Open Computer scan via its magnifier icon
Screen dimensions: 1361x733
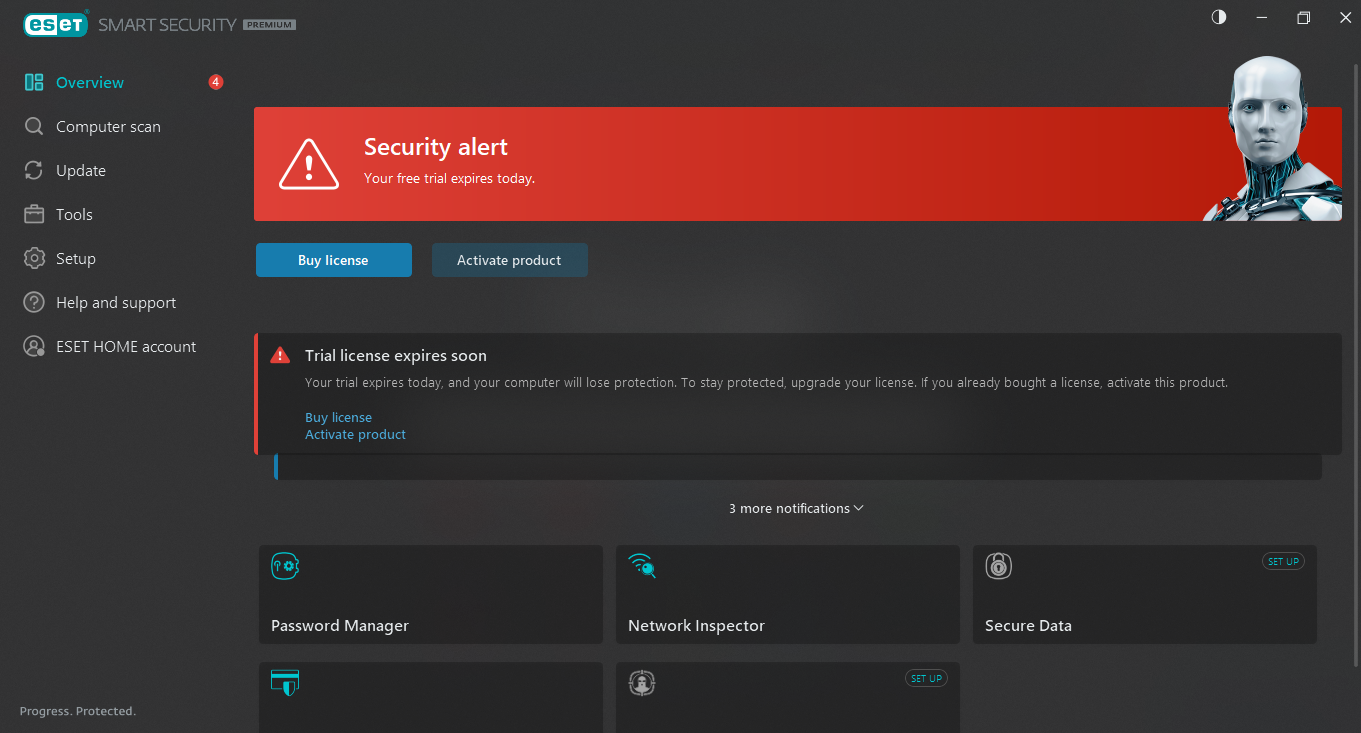click(x=34, y=127)
